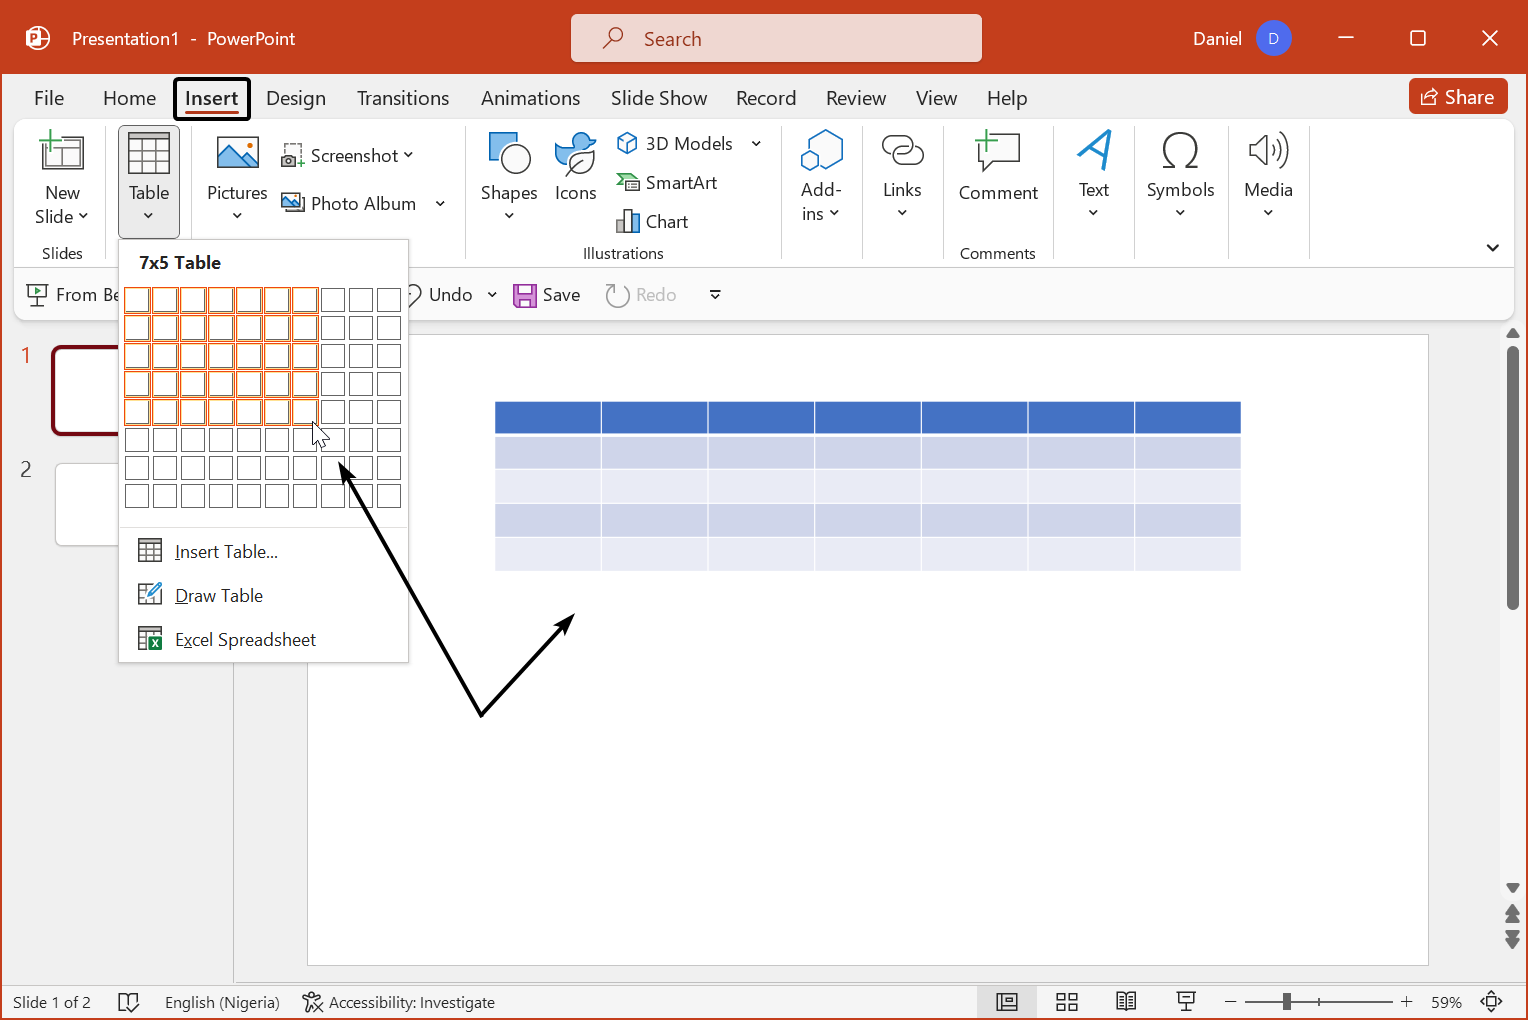
Task: Open the 3D Models dropdown arrow
Action: pos(757,144)
